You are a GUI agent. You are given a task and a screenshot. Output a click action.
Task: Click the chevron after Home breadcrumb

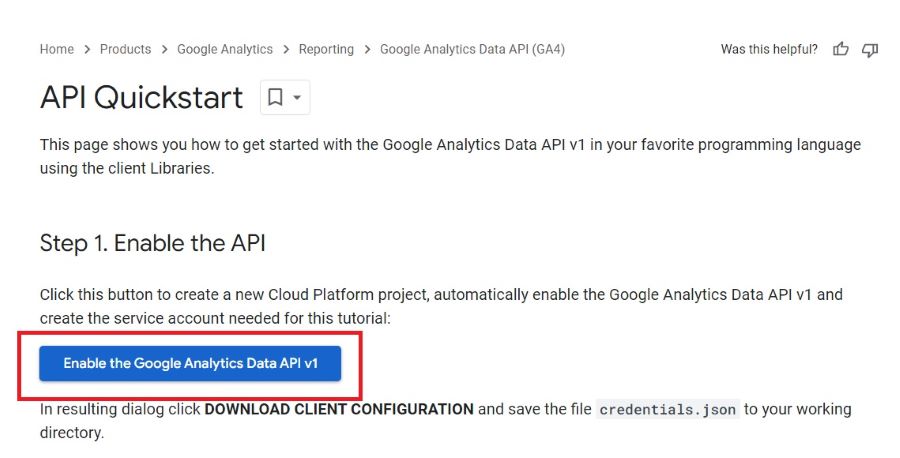[x=87, y=50]
